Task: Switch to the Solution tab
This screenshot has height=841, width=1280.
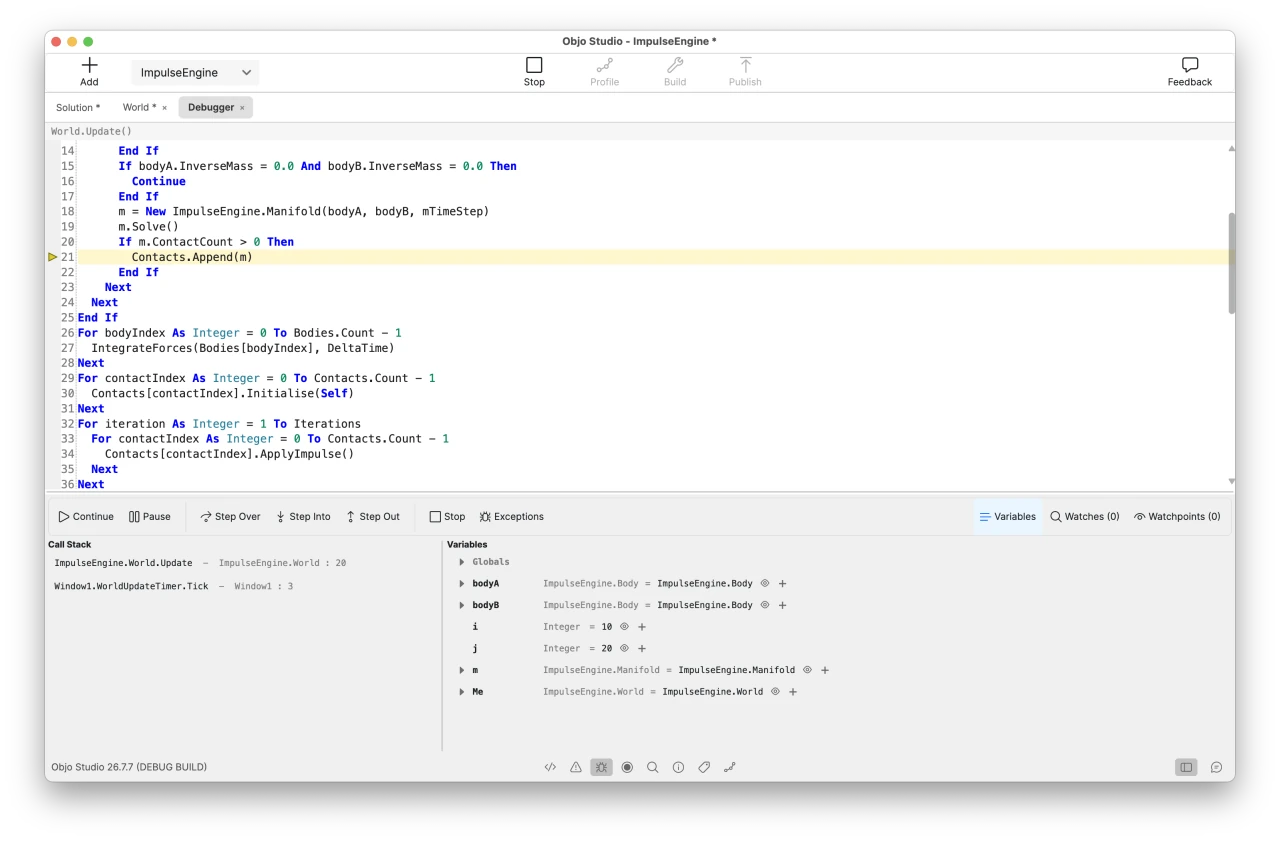Action: coord(78,107)
